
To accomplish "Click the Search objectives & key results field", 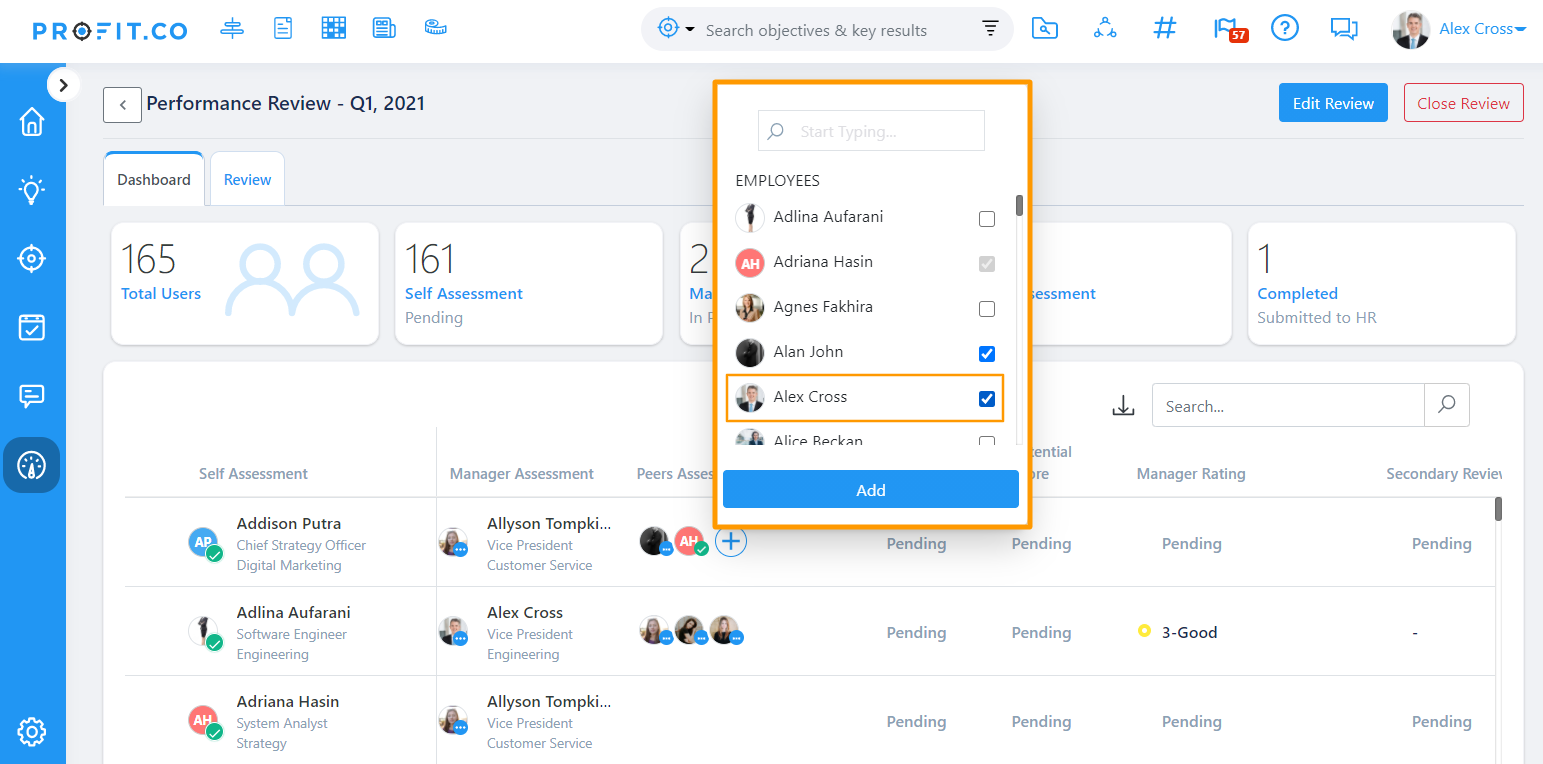I will [x=816, y=30].
